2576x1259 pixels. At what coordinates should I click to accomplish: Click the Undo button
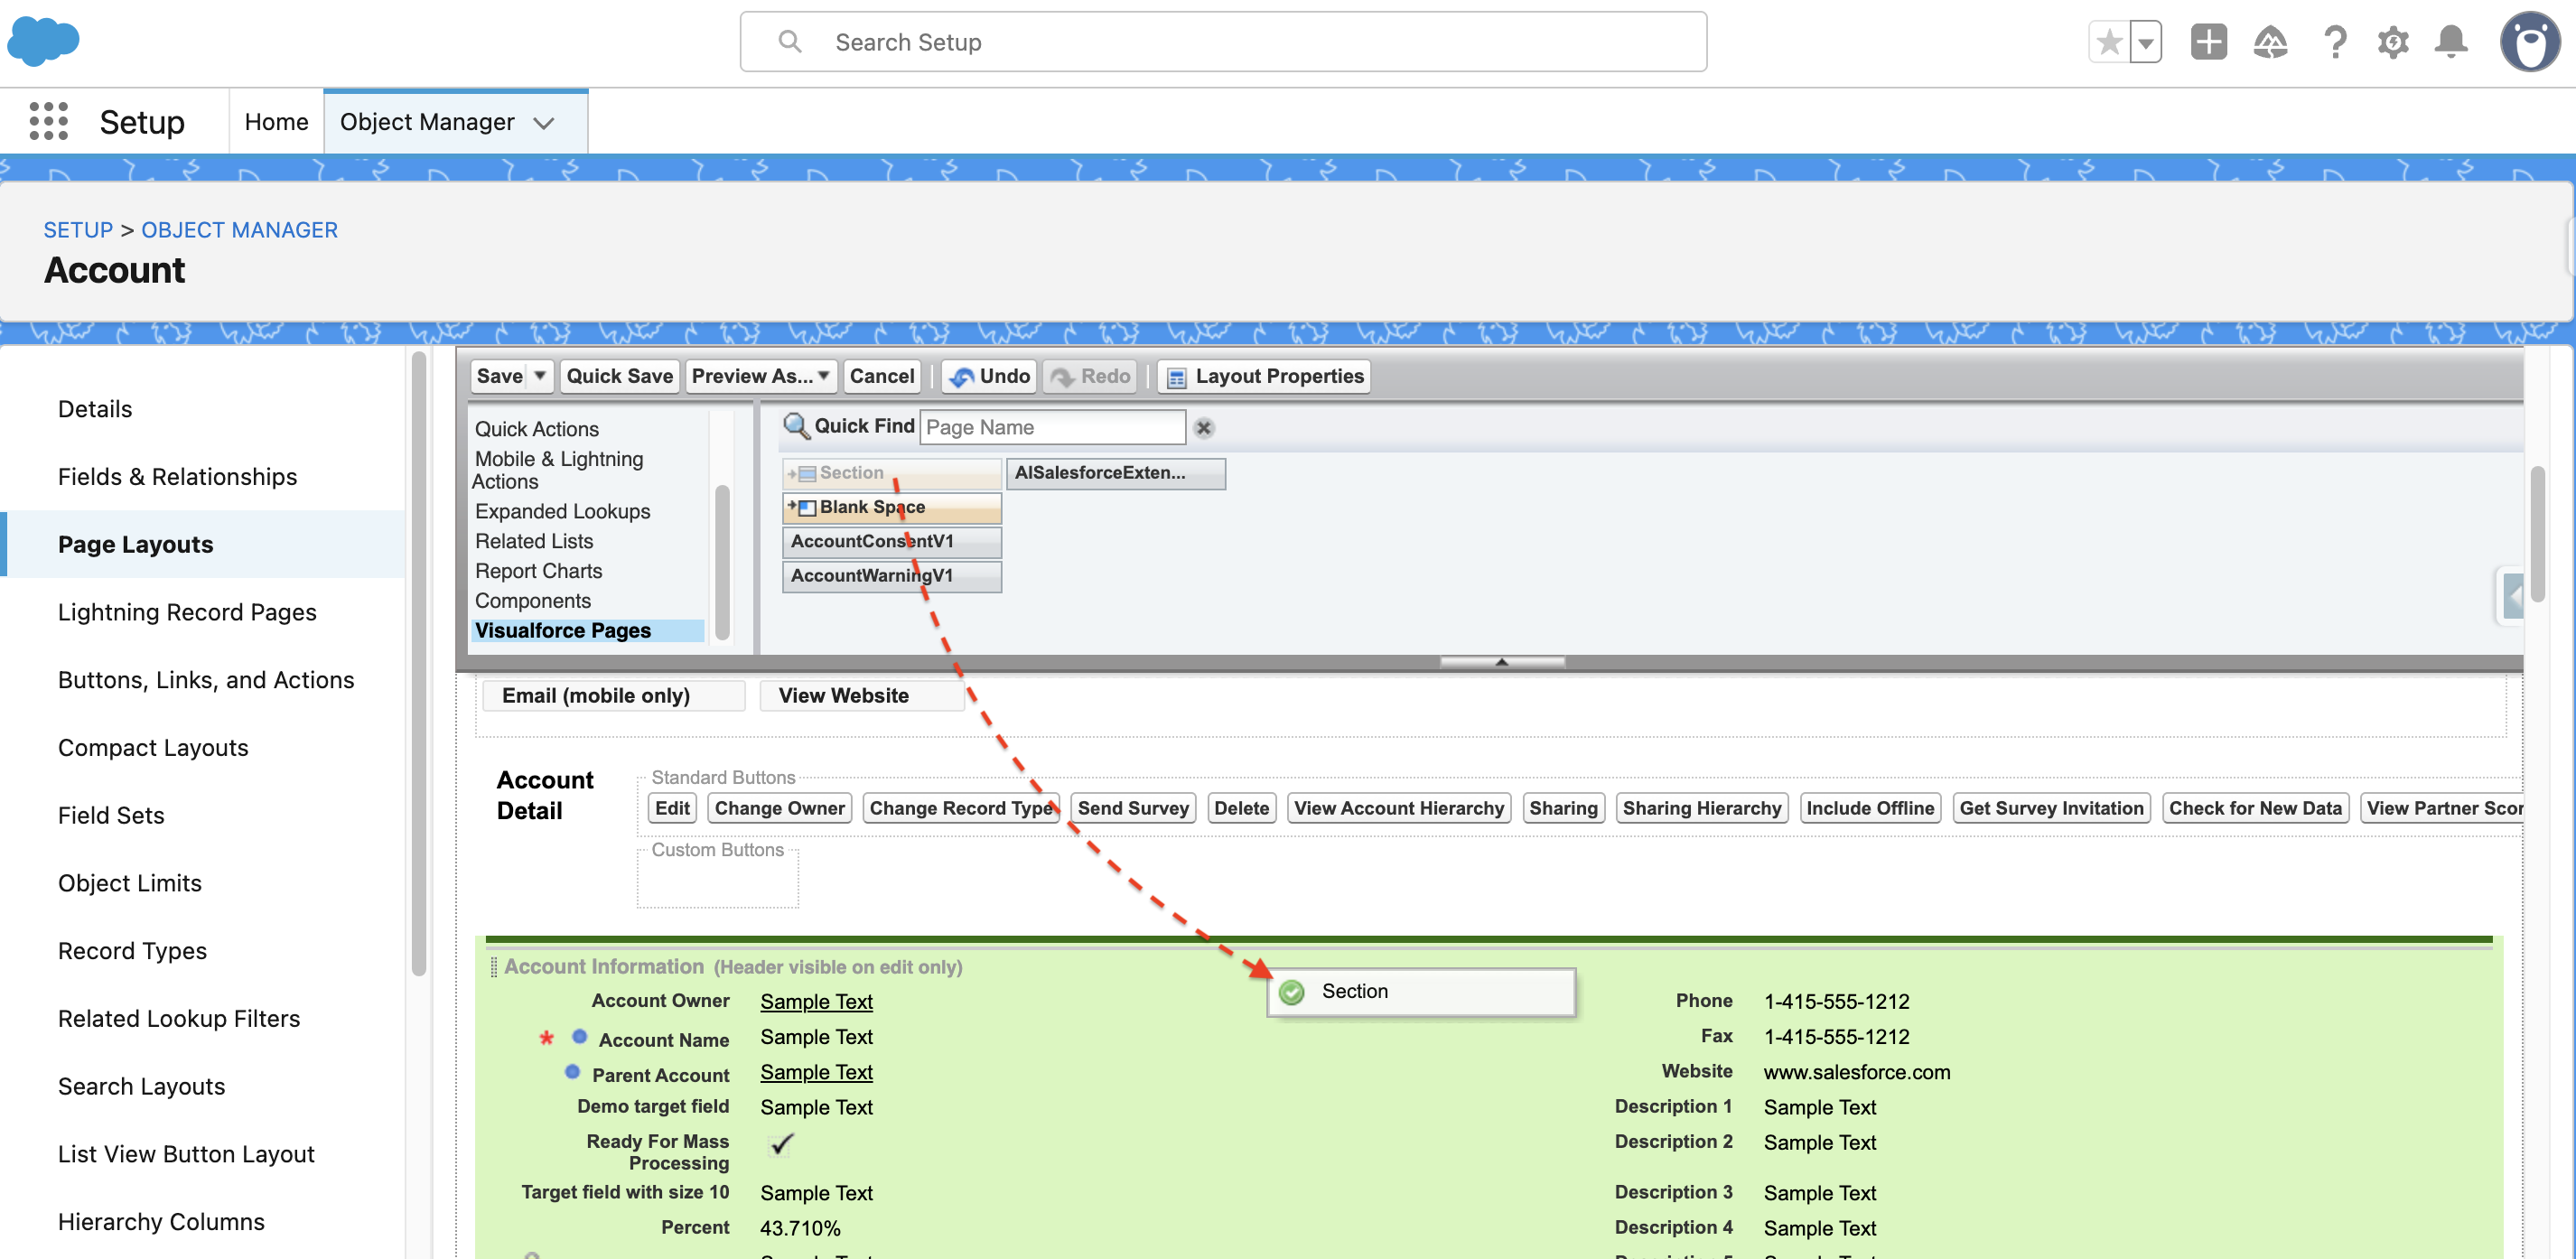[989, 376]
